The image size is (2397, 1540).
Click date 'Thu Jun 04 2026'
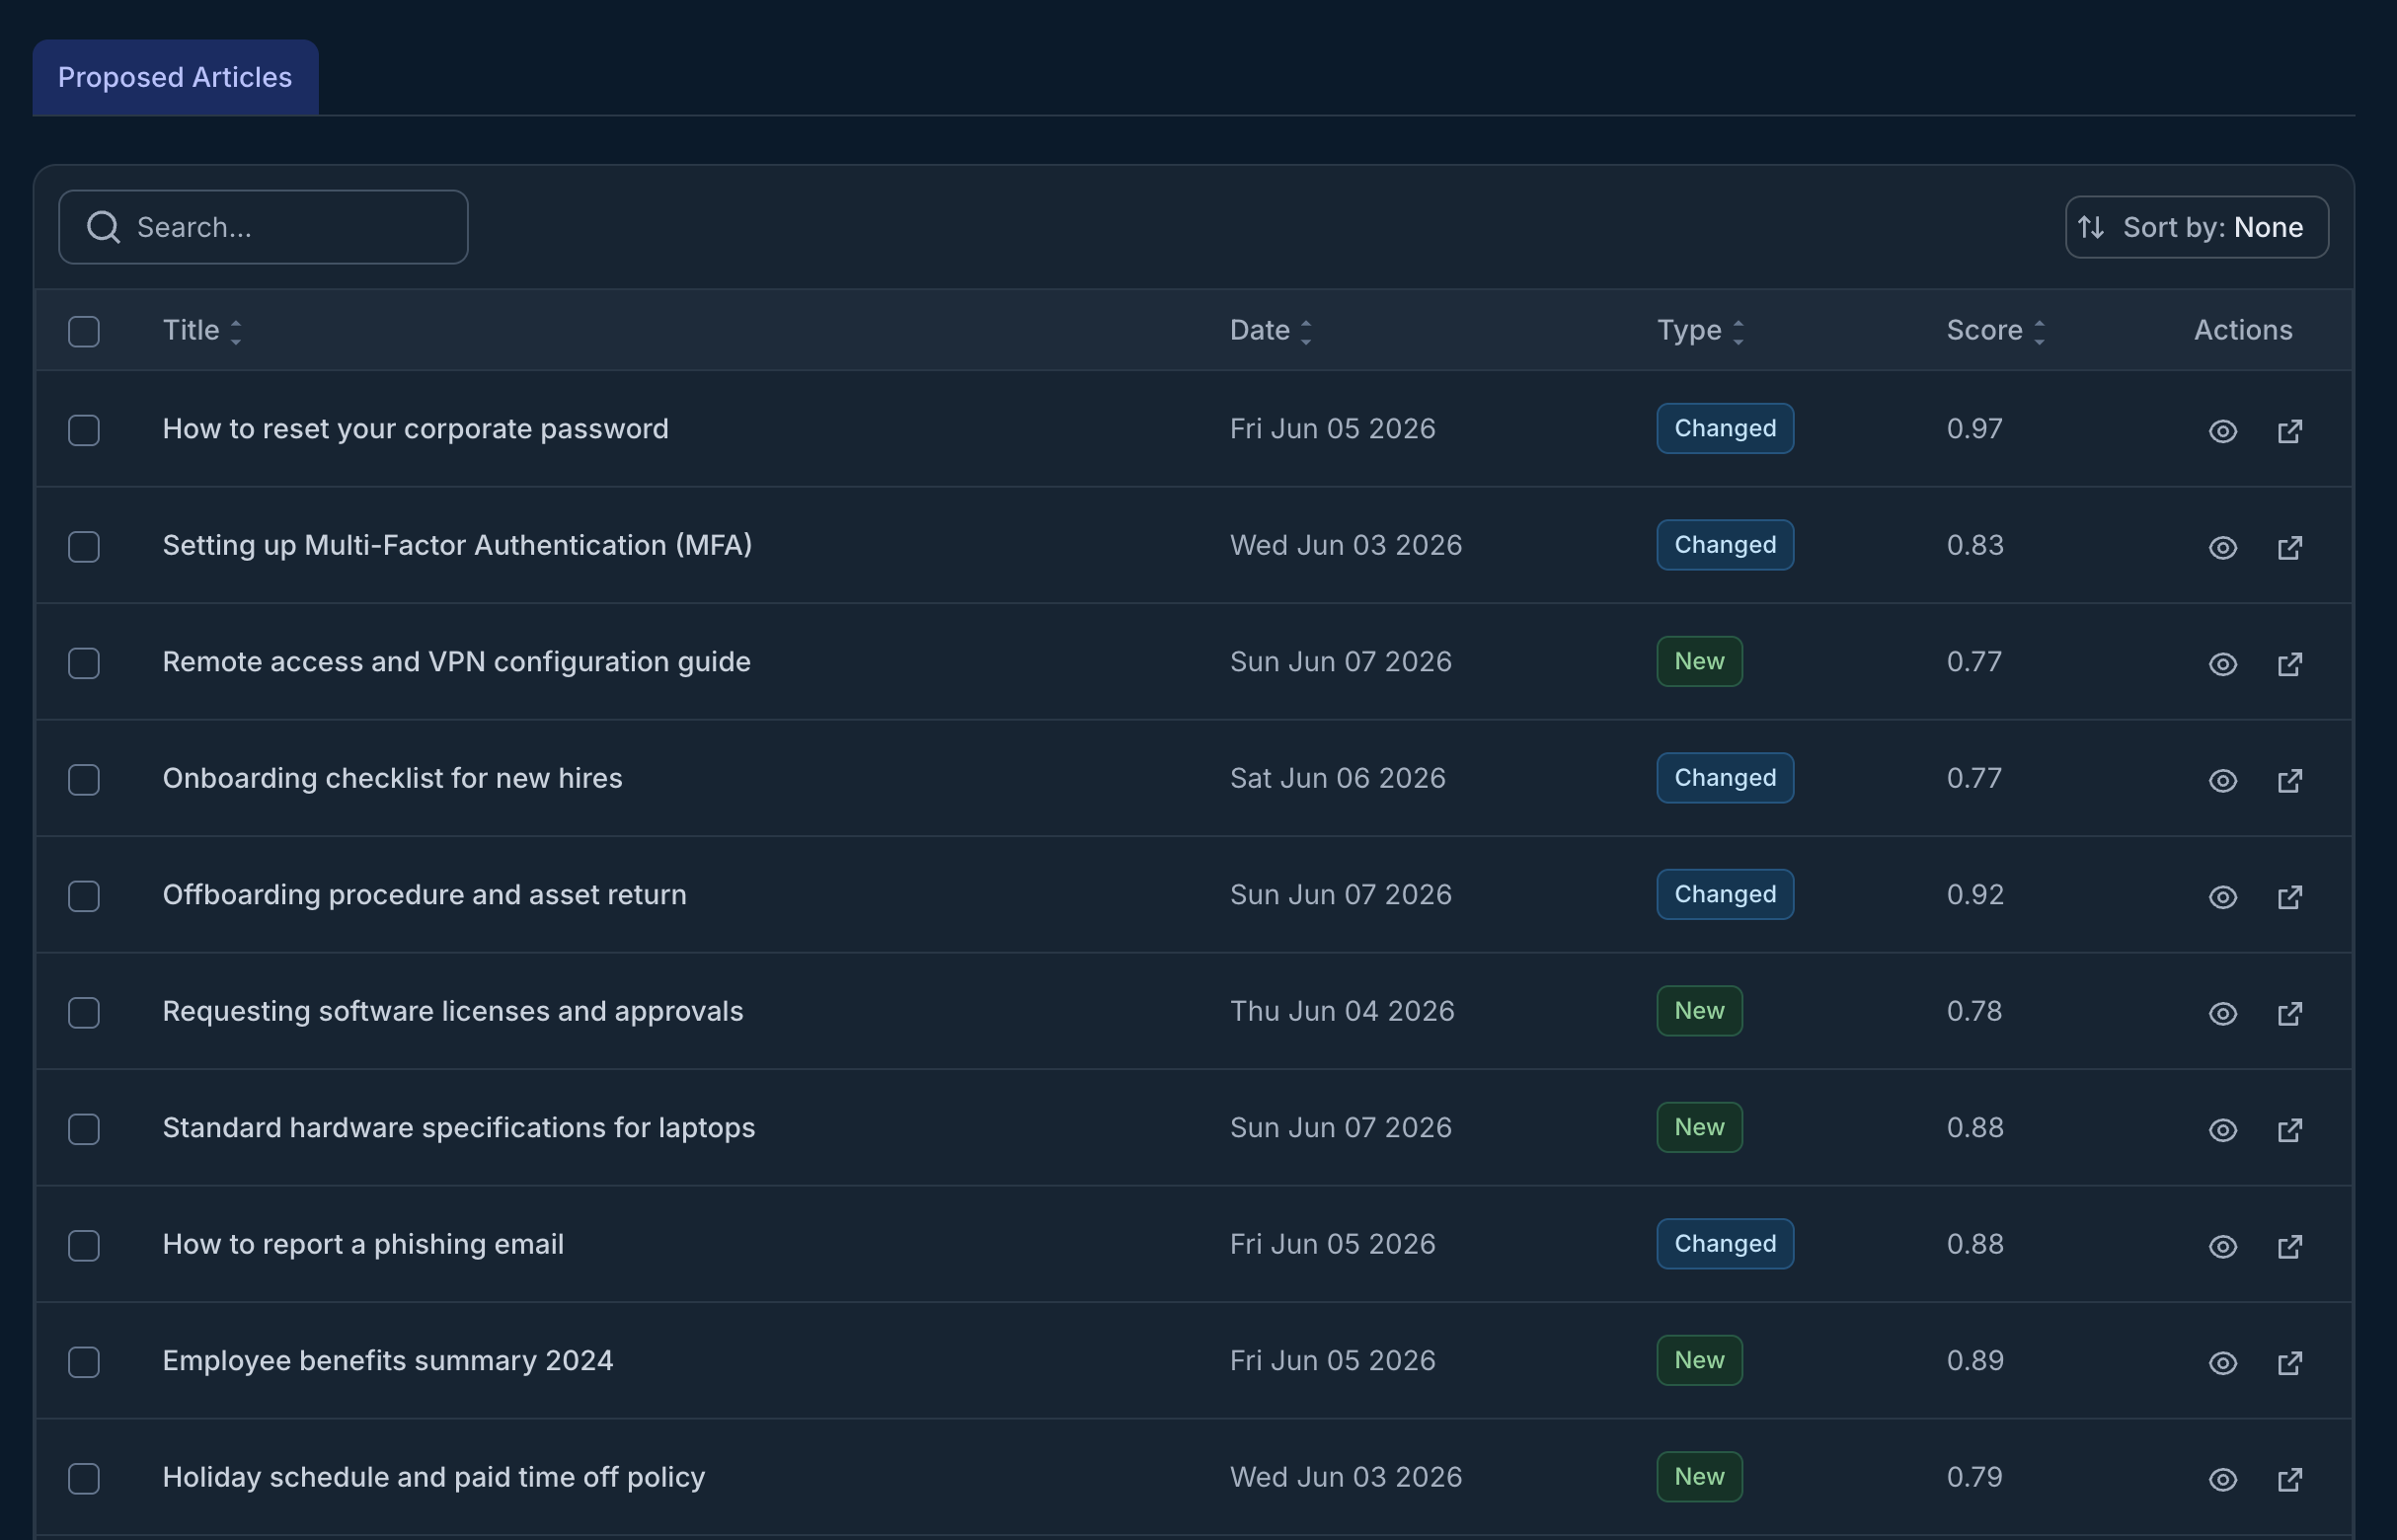[1341, 1011]
